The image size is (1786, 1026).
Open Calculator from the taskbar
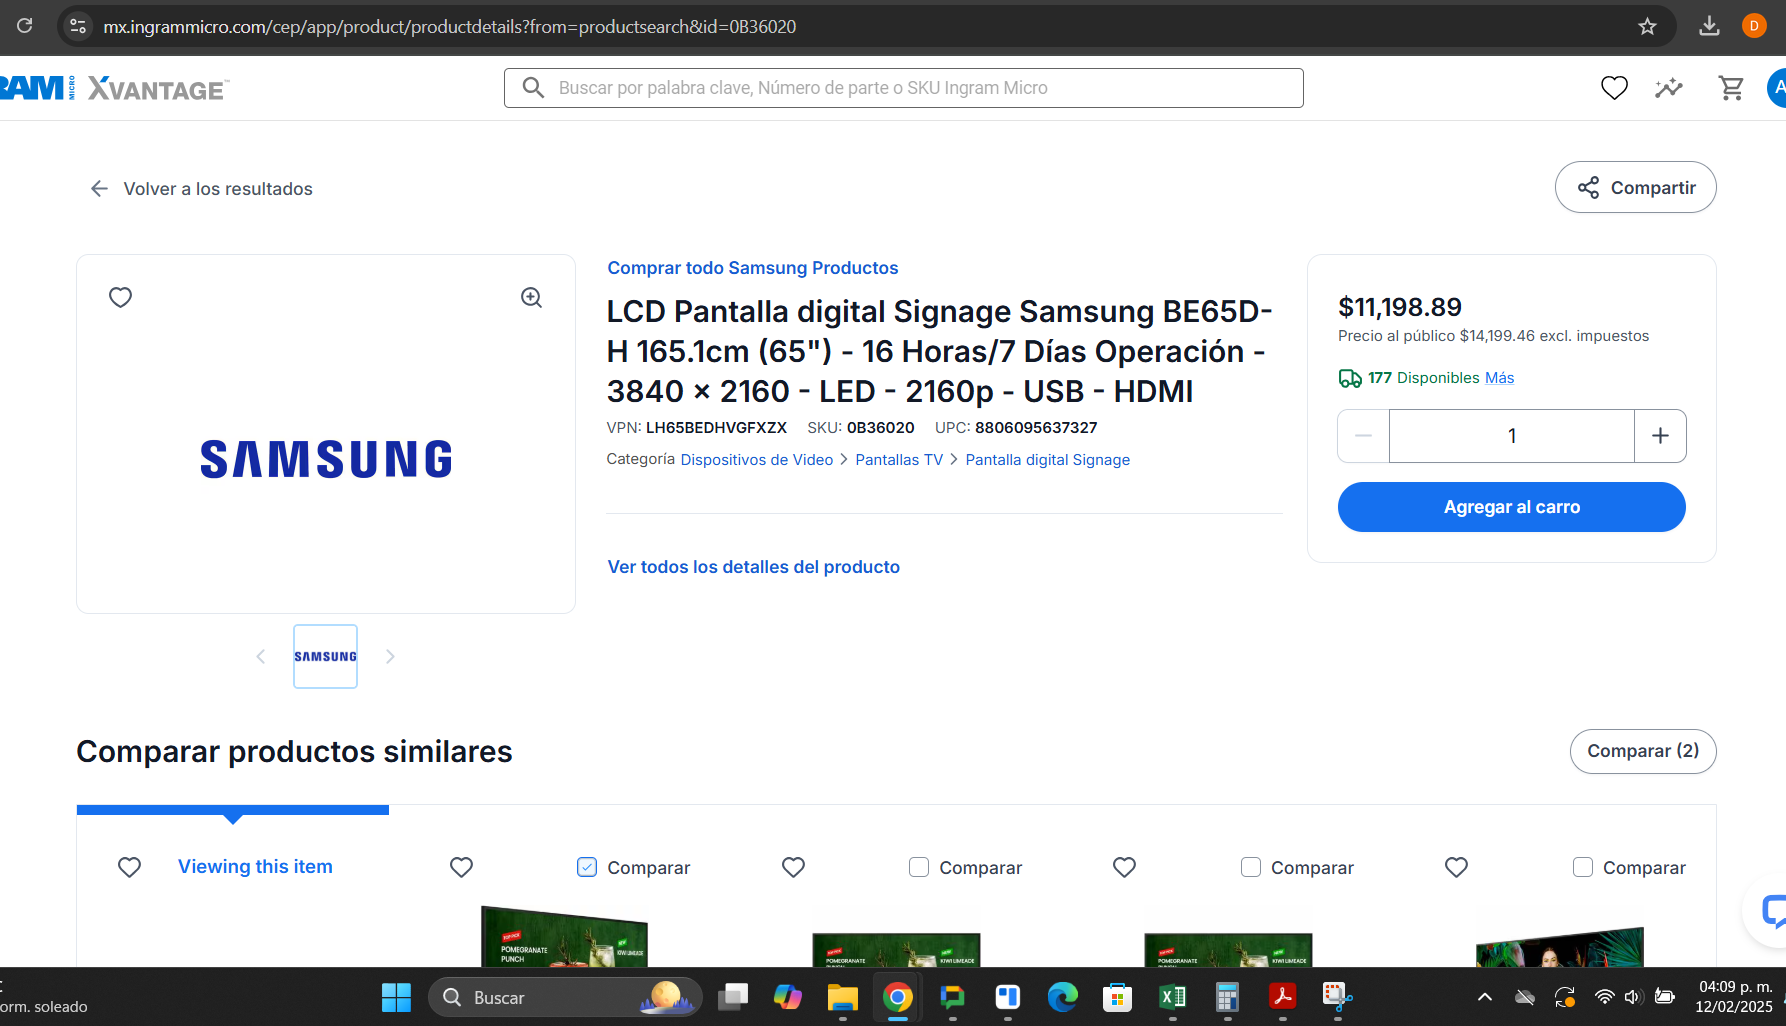pyautogui.click(x=1227, y=997)
